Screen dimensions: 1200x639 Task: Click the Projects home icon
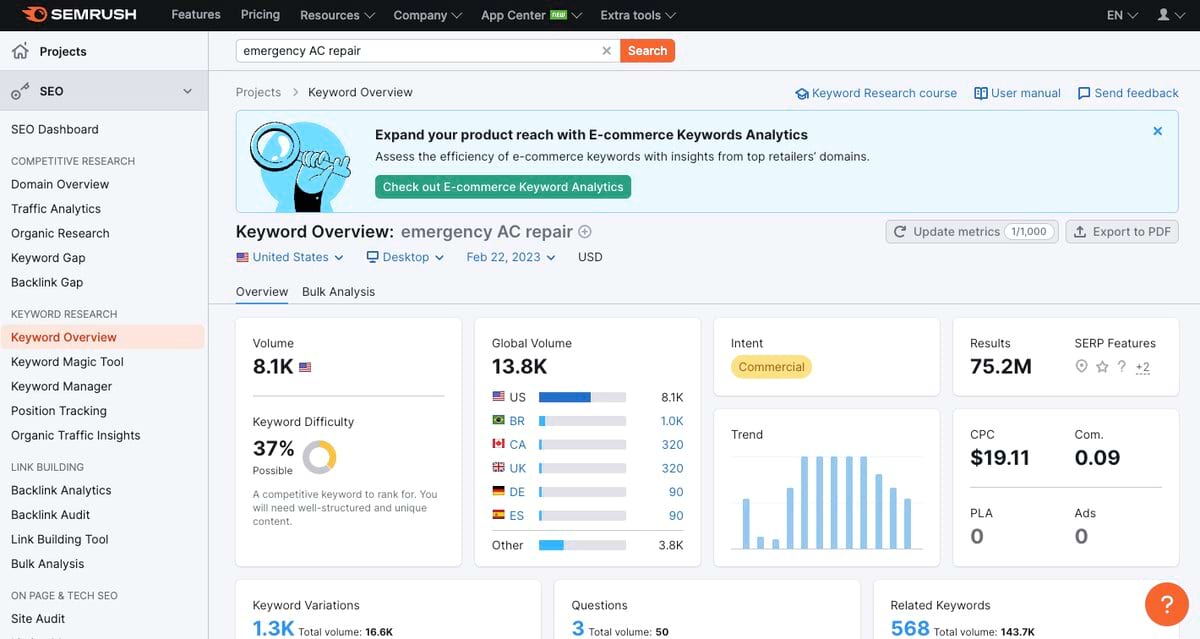pyautogui.click(x=20, y=51)
